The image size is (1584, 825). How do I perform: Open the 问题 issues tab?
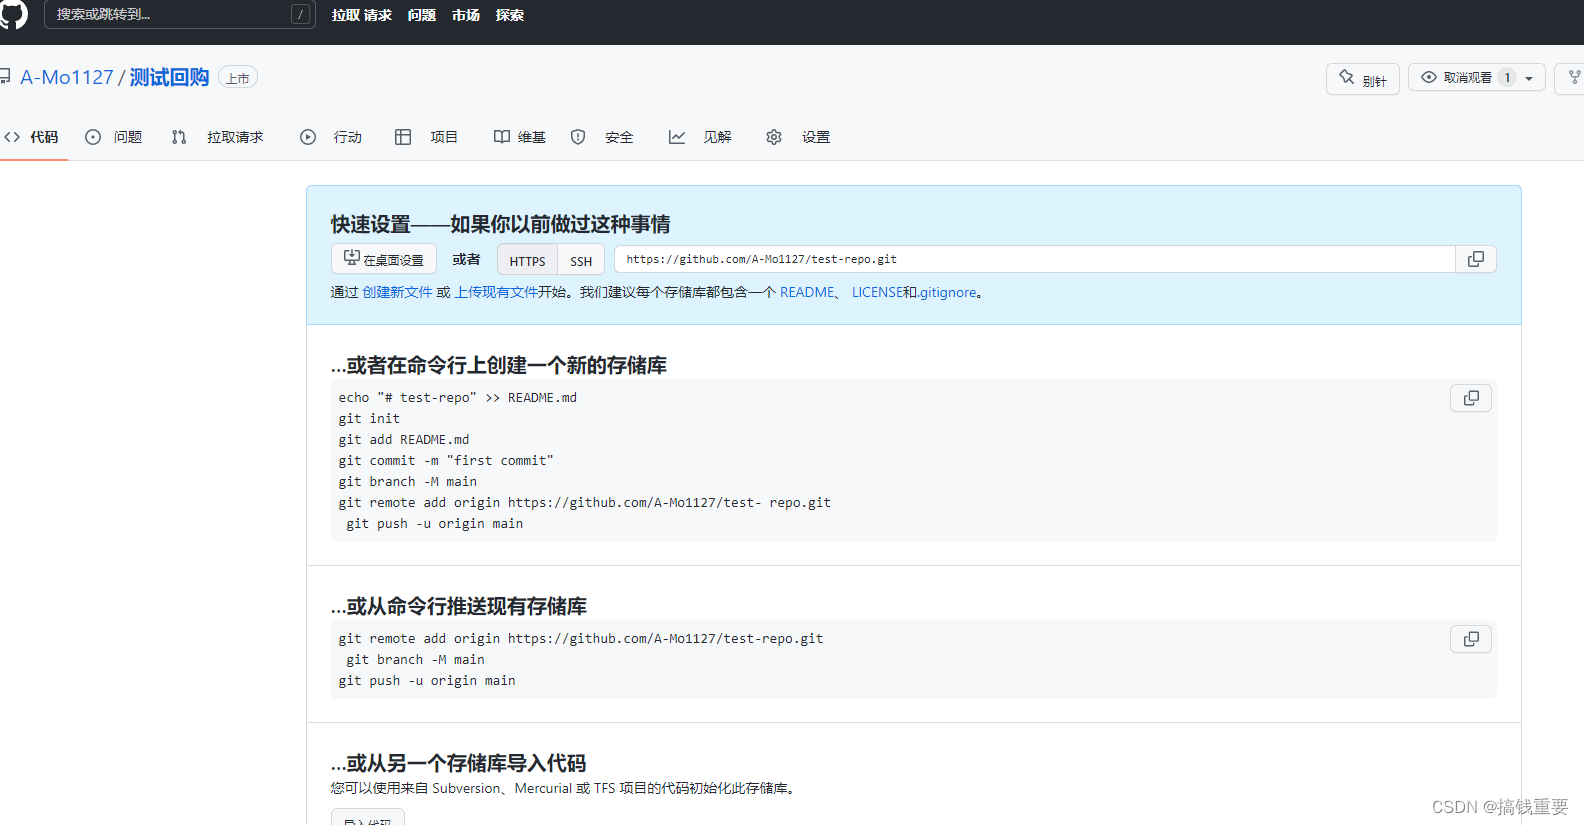coord(114,137)
